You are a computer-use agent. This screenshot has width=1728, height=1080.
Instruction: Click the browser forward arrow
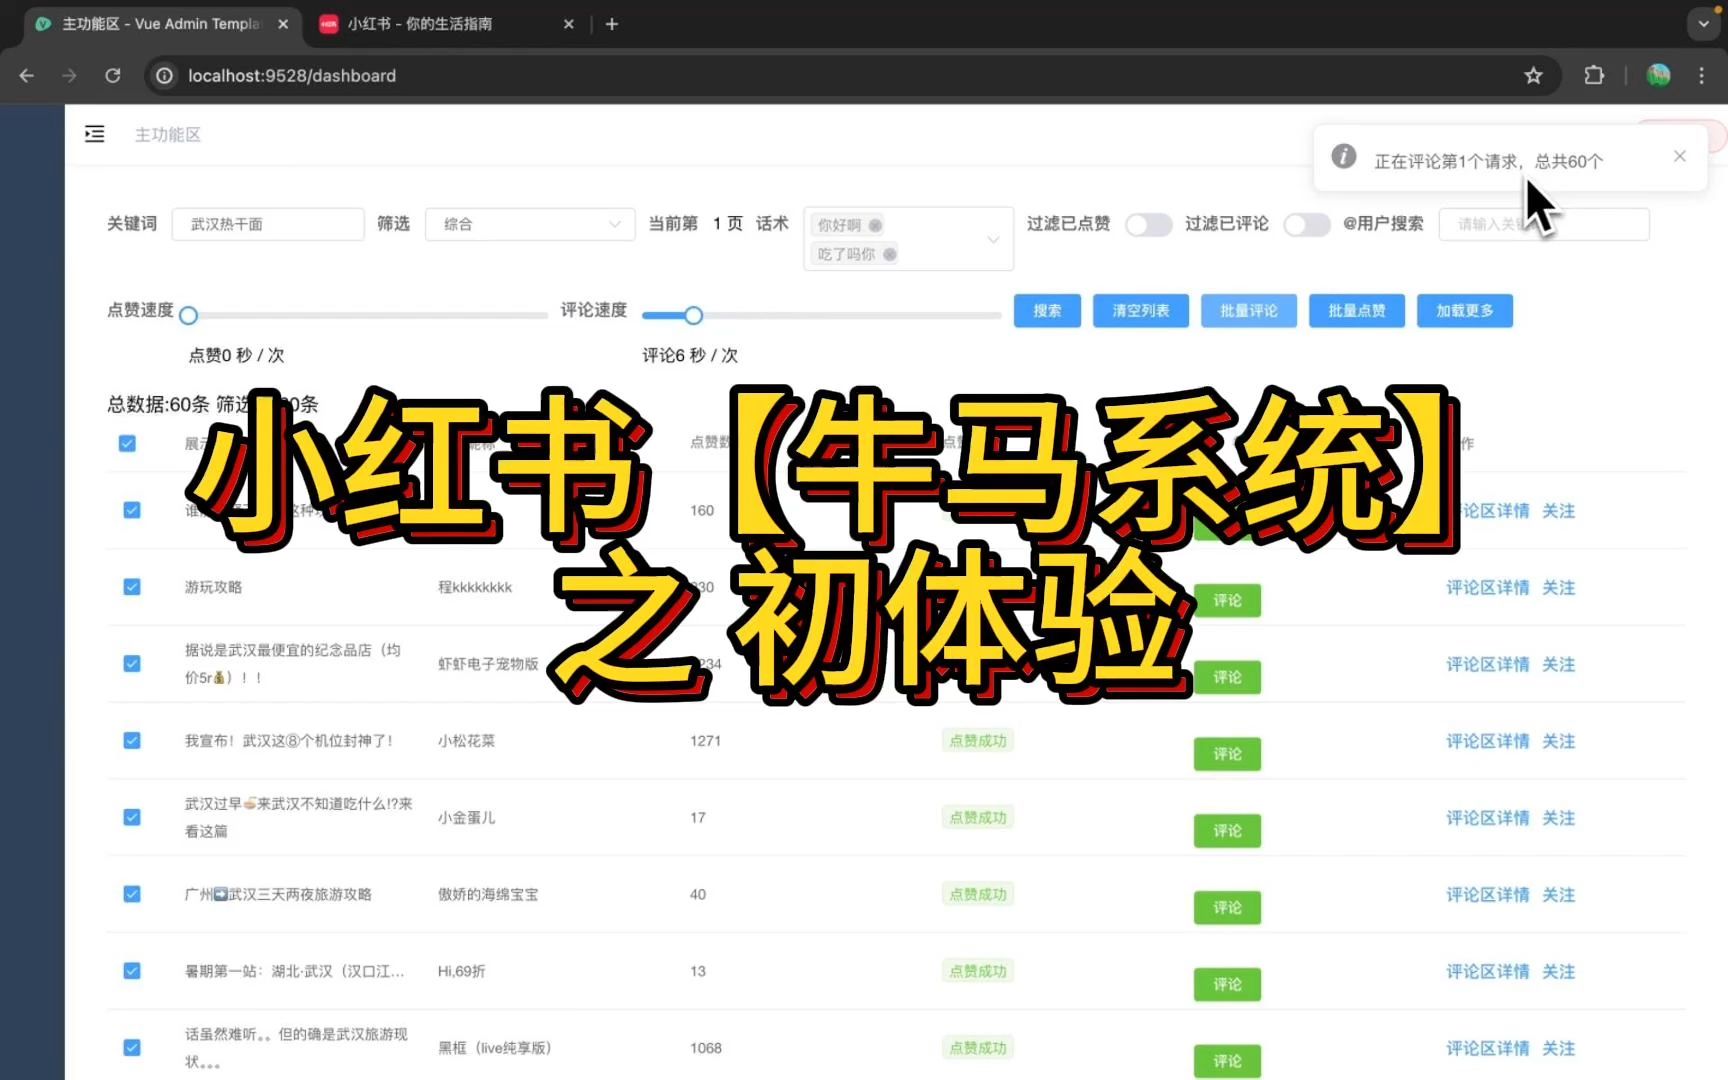pos(69,76)
